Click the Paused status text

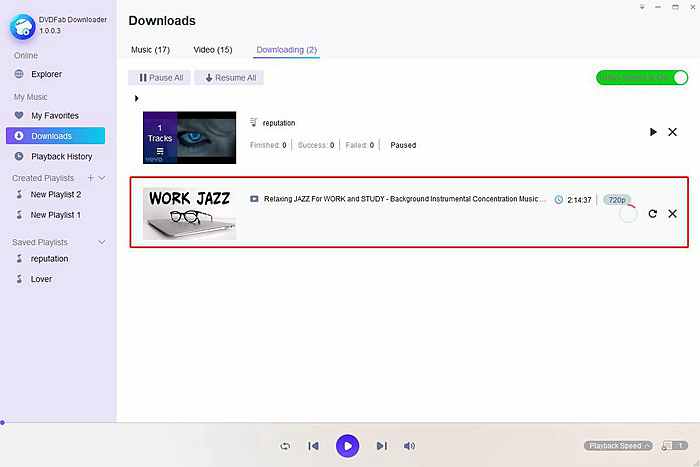[403, 145]
